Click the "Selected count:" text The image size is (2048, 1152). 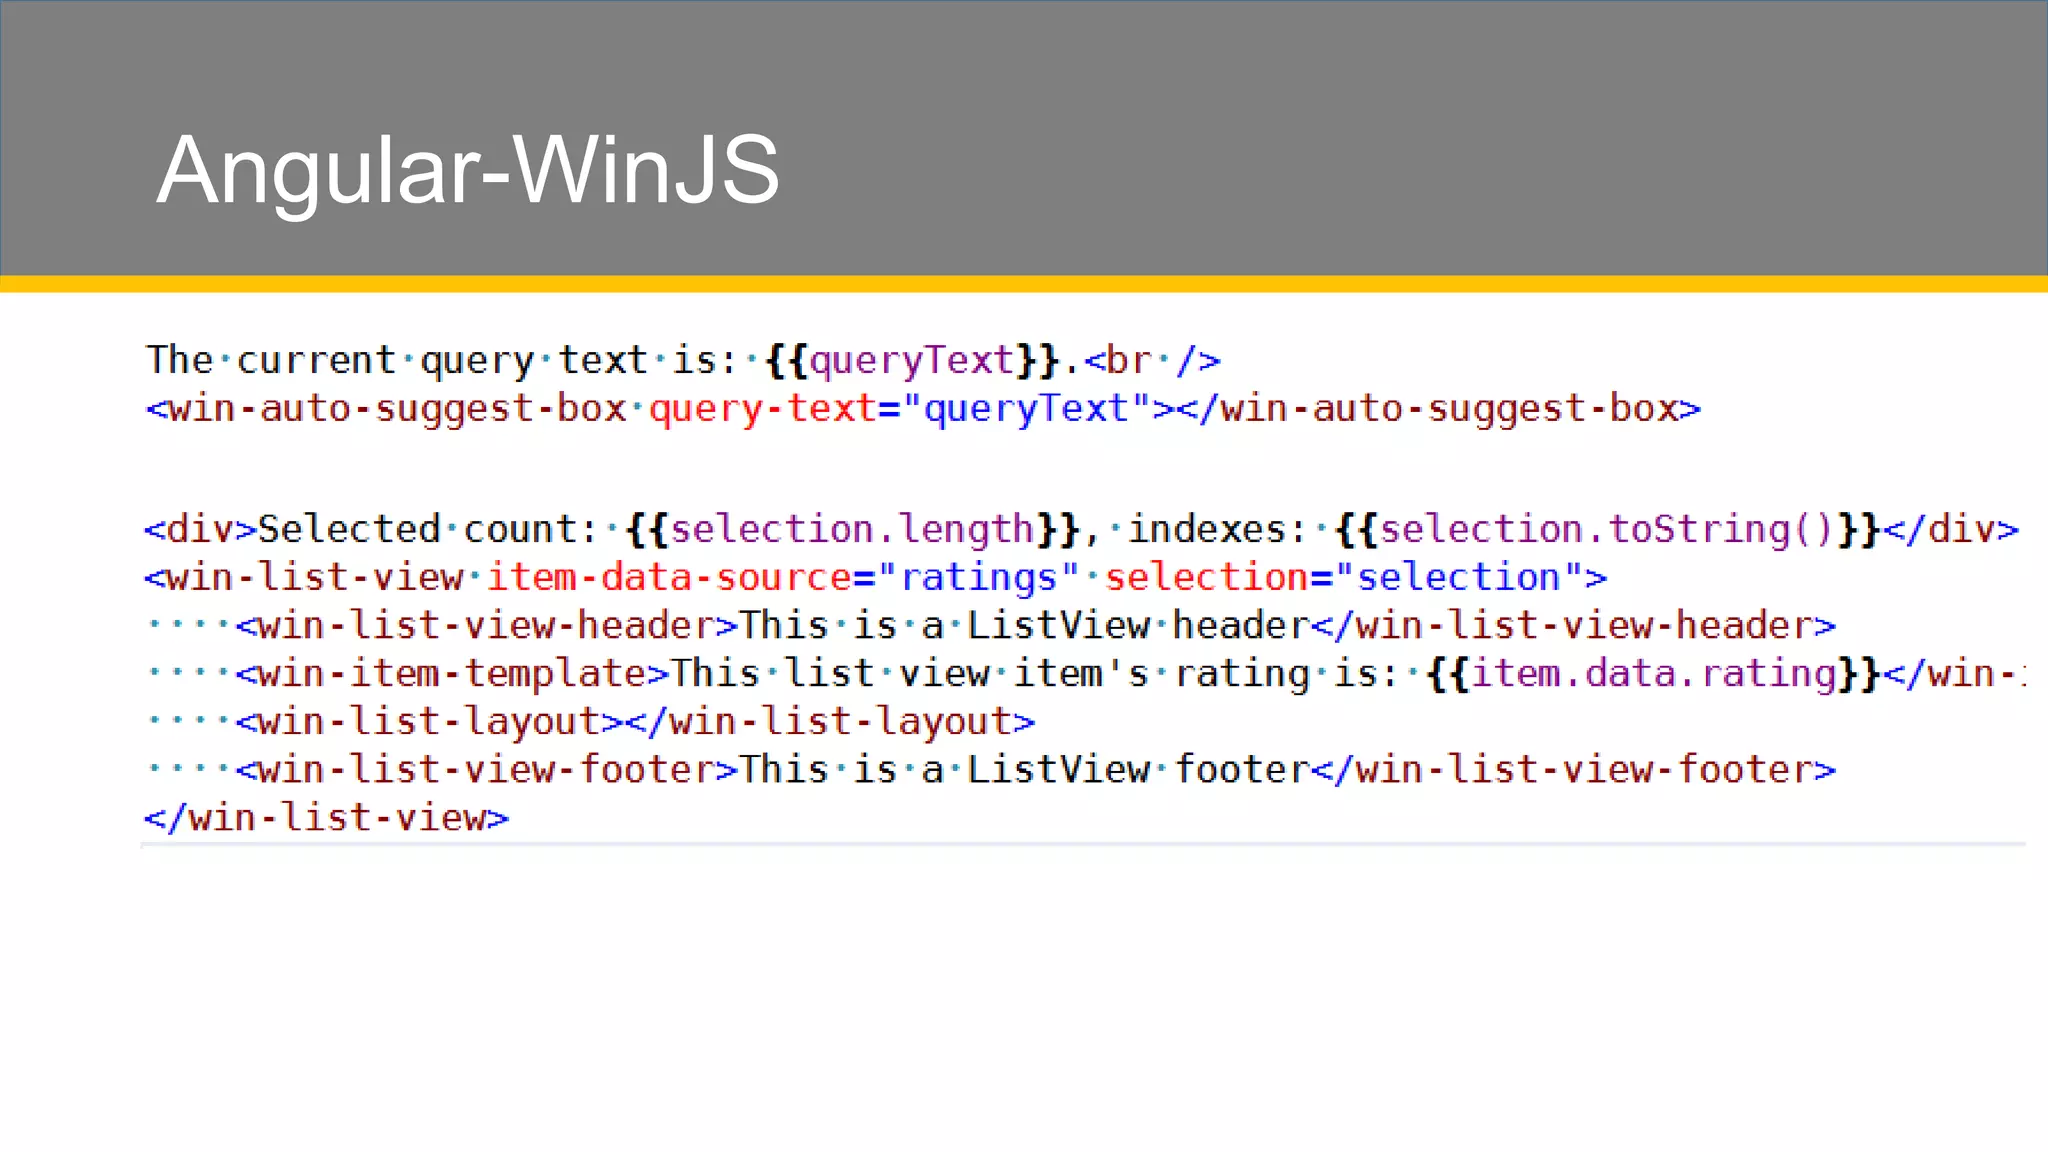tap(428, 529)
